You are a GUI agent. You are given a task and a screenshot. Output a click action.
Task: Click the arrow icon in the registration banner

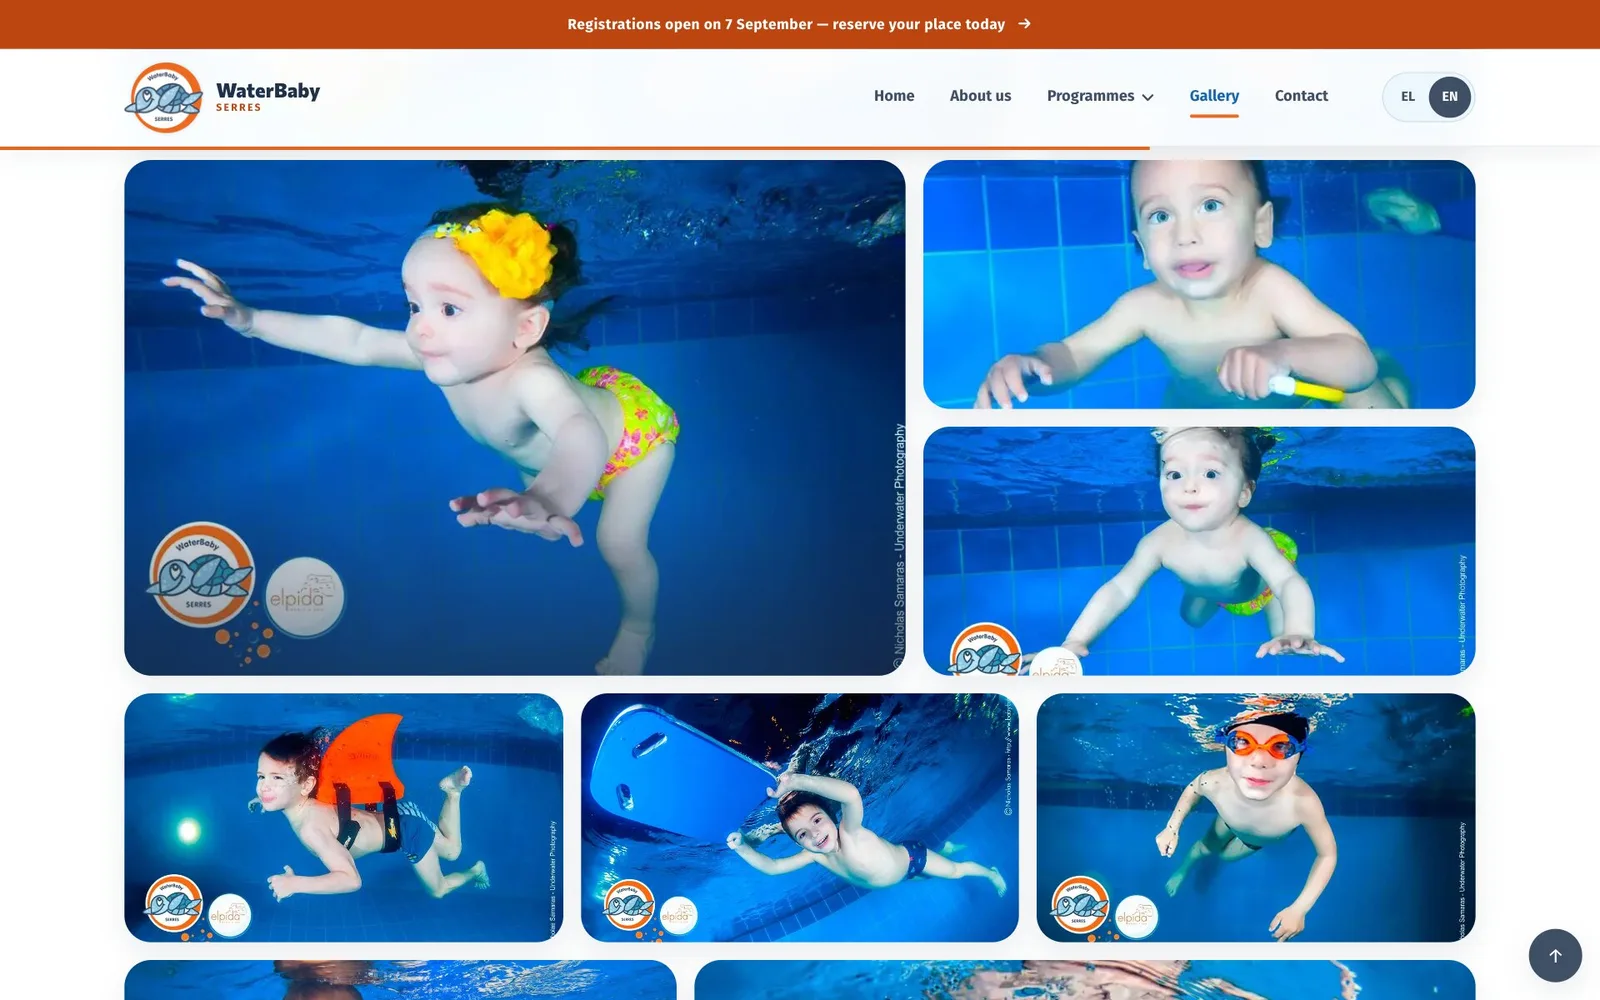tap(1024, 24)
